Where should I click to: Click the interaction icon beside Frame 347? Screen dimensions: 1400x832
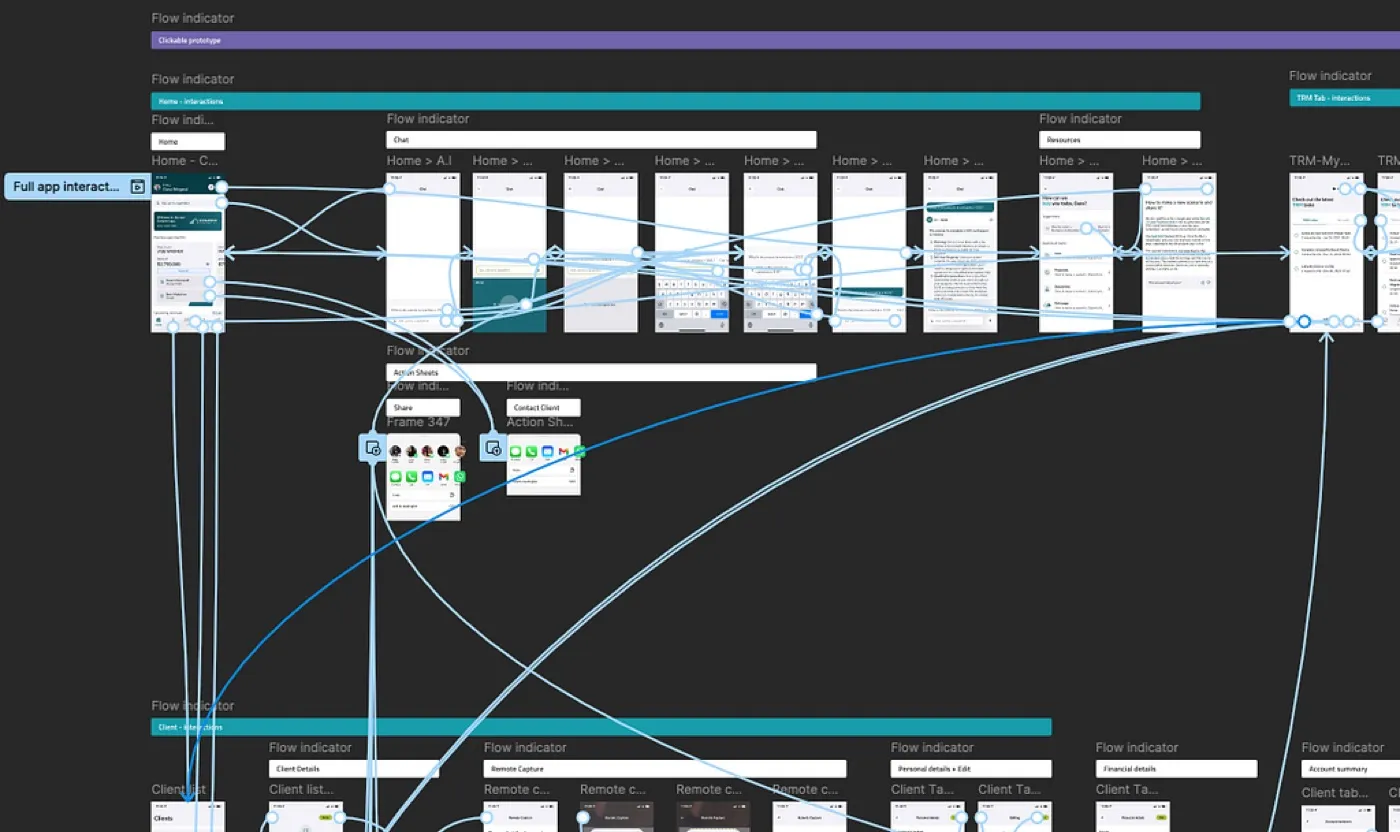click(372, 448)
